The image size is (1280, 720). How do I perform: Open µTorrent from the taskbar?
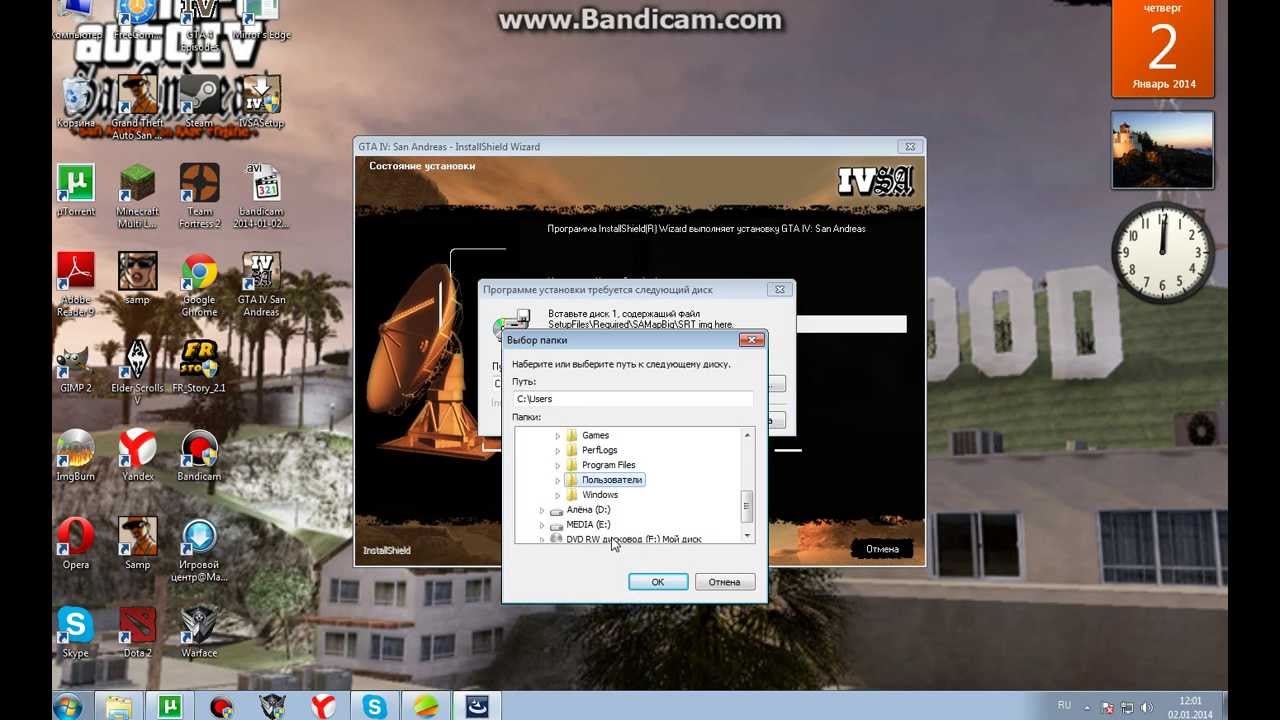(170, 706)
